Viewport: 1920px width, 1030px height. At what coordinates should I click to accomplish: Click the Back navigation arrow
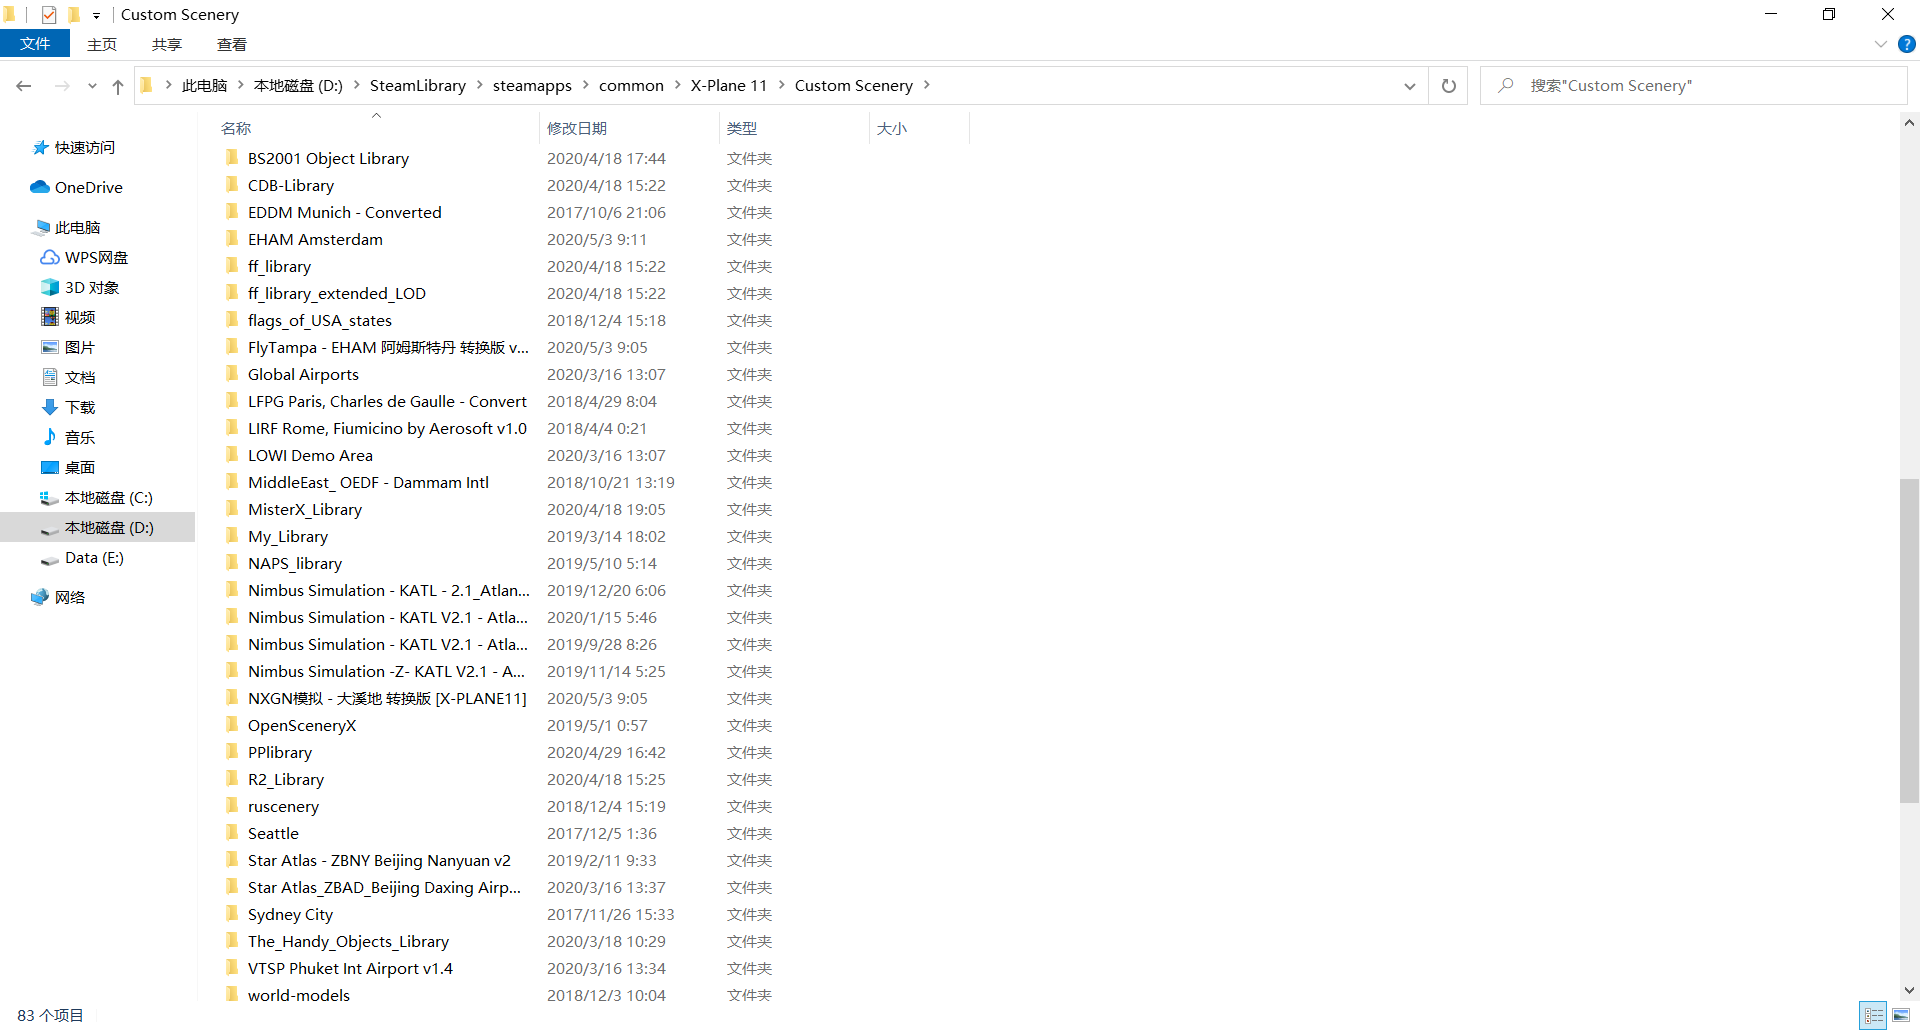(24, 86)
